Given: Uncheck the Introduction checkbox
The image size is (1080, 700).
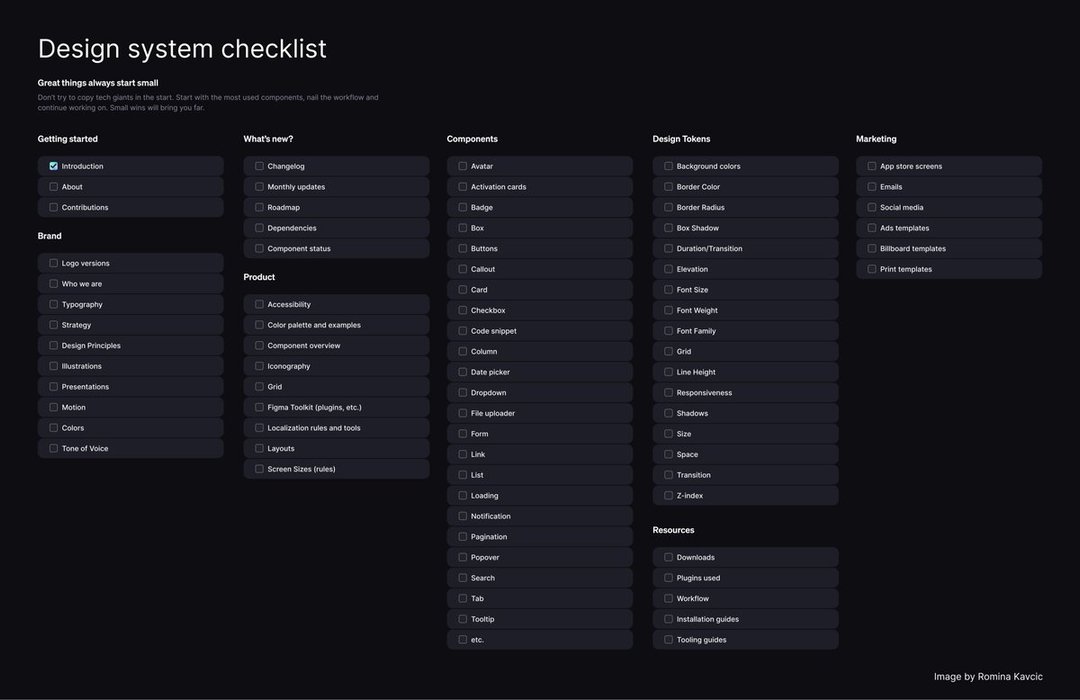Looking at the screenshot, I should (54, 166).
